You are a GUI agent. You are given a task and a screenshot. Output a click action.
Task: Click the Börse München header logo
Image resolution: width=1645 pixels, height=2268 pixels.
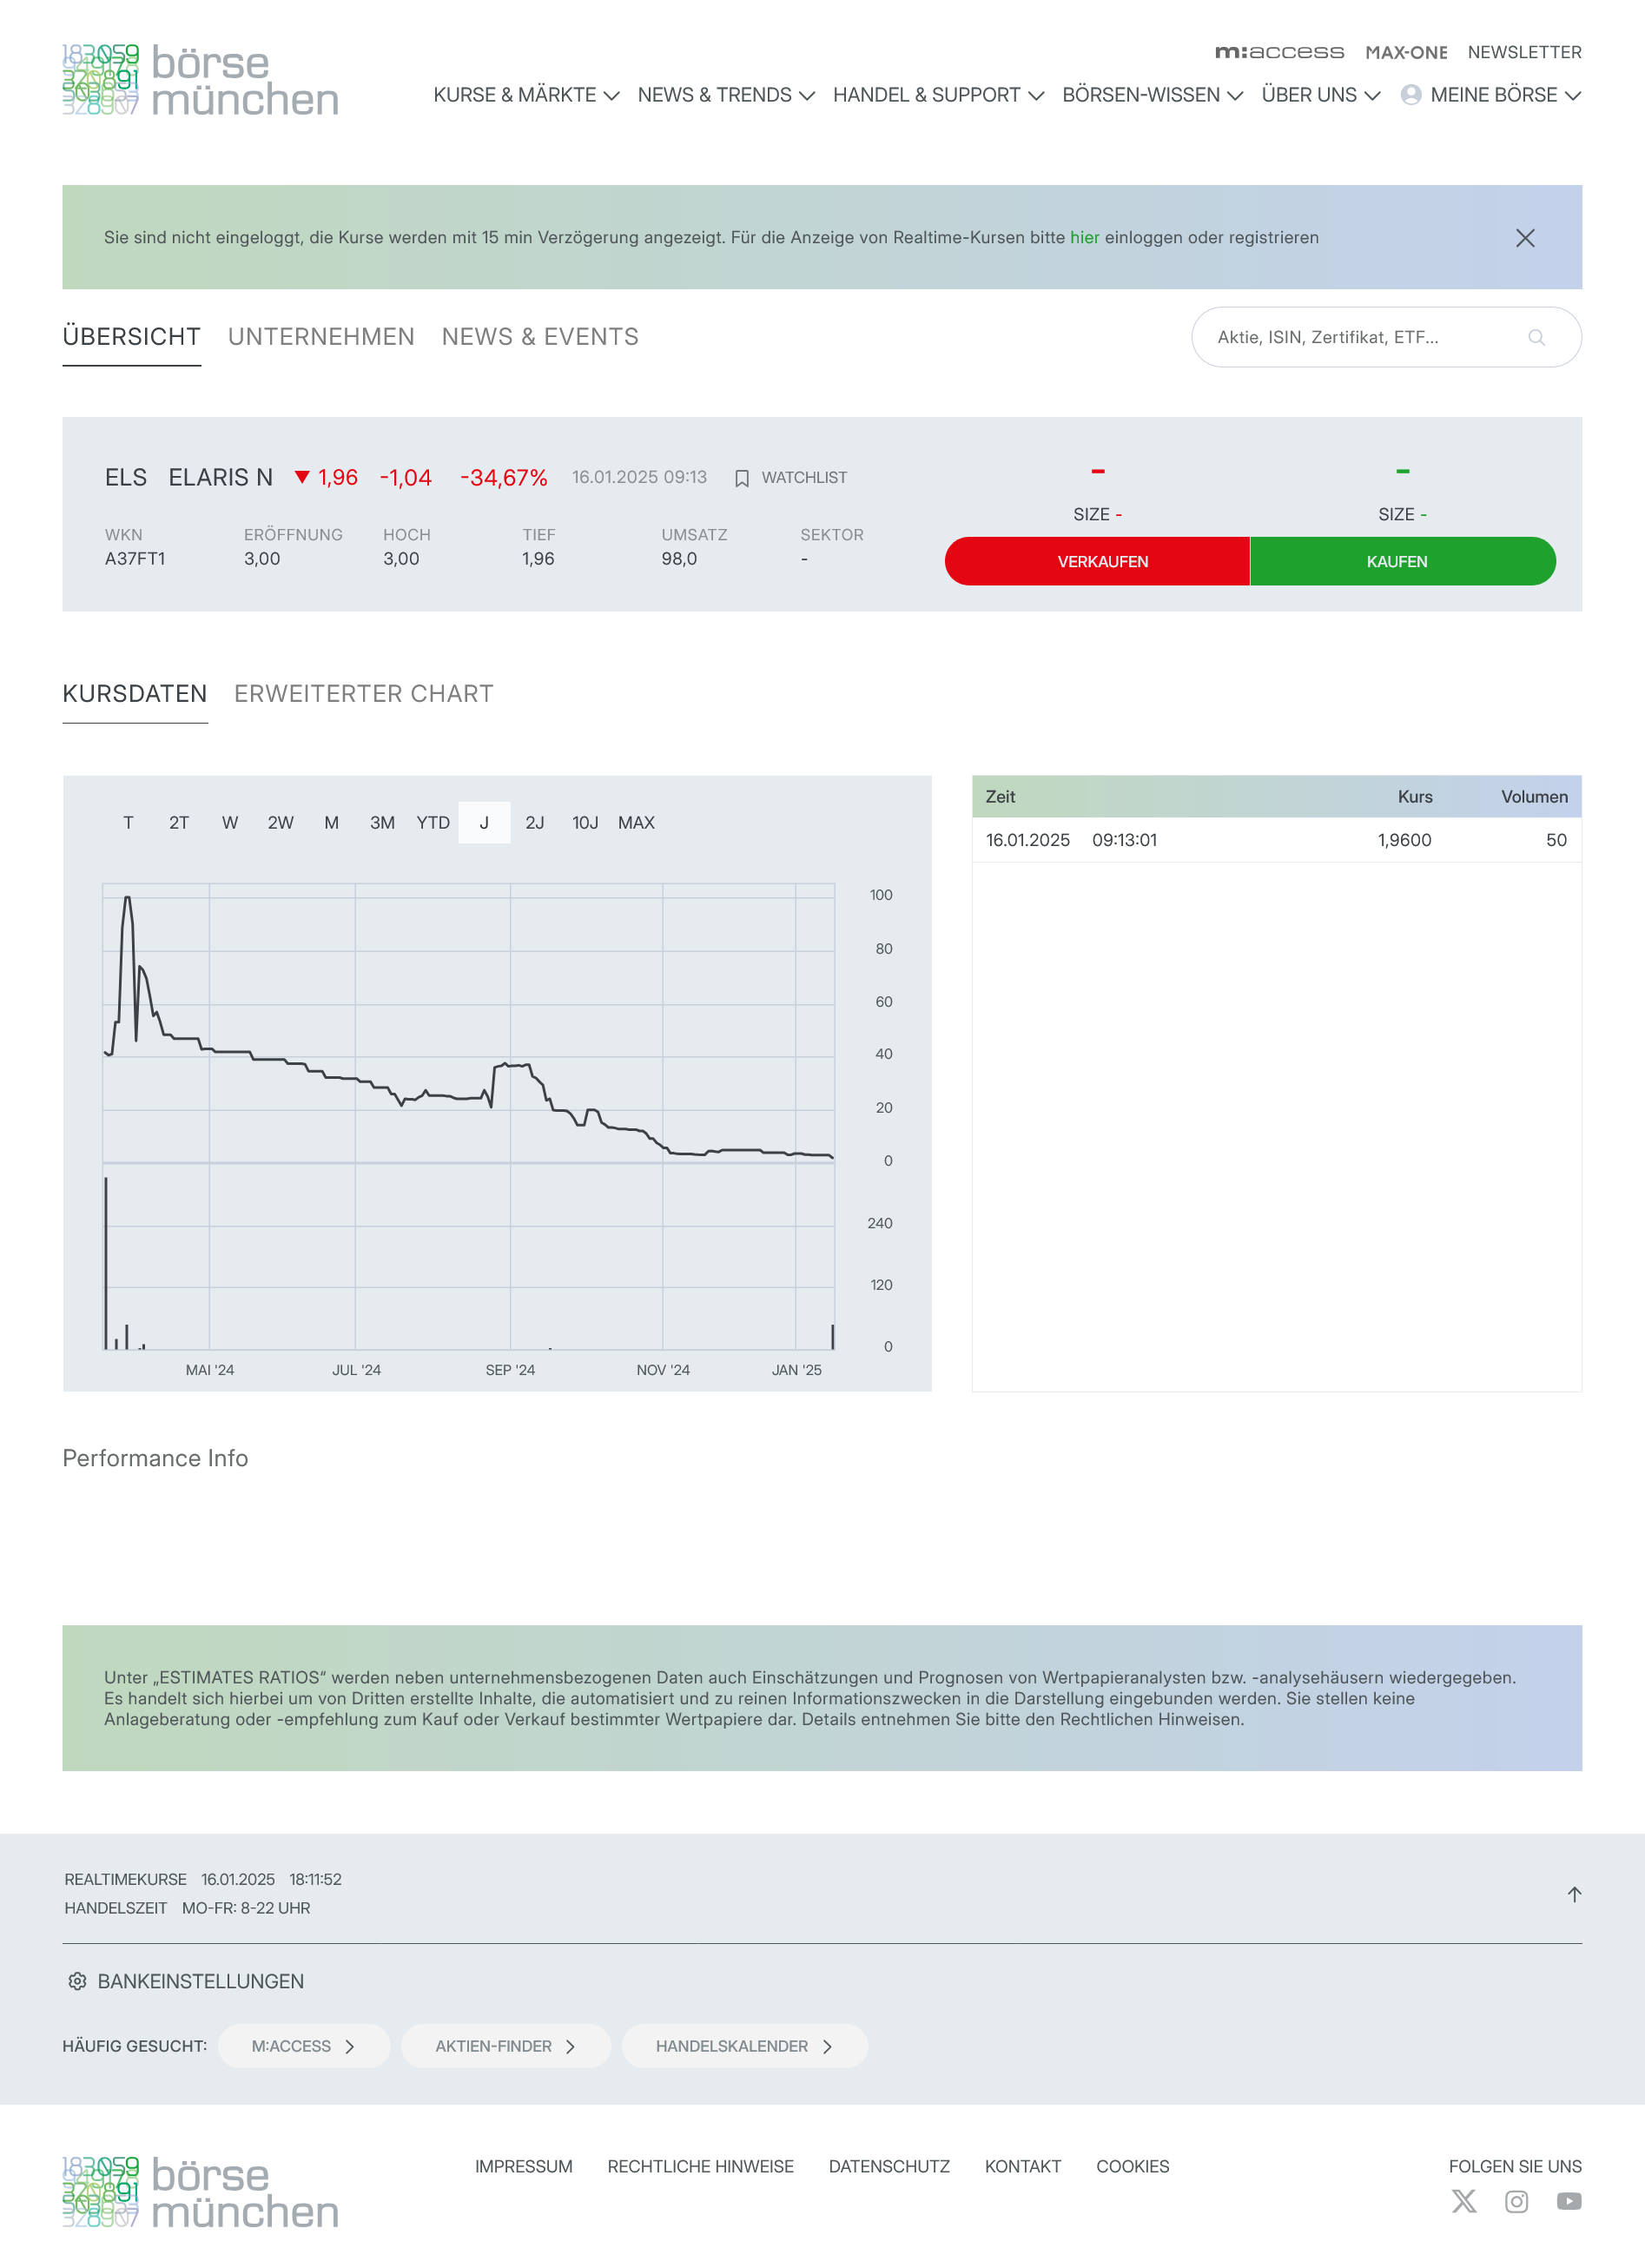200,80
